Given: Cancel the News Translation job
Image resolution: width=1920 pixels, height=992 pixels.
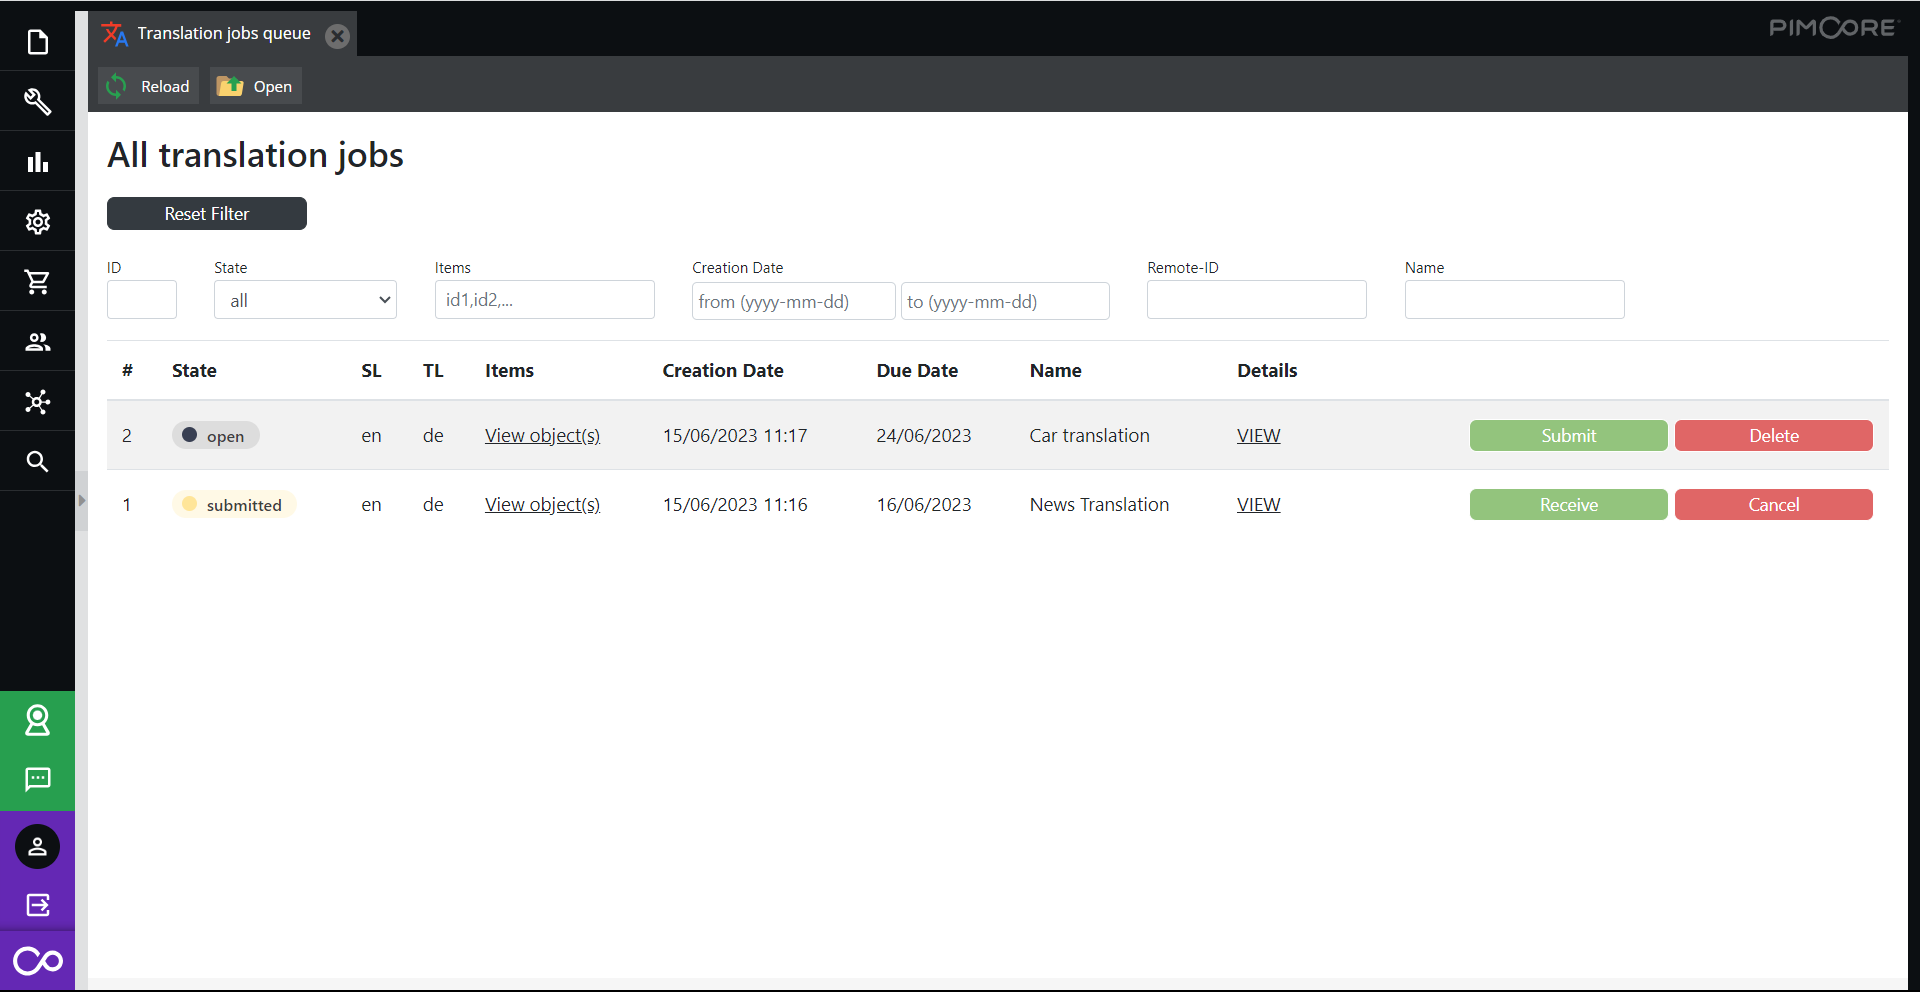Looking at the screenshot, I should click(x=1773, y=504).
